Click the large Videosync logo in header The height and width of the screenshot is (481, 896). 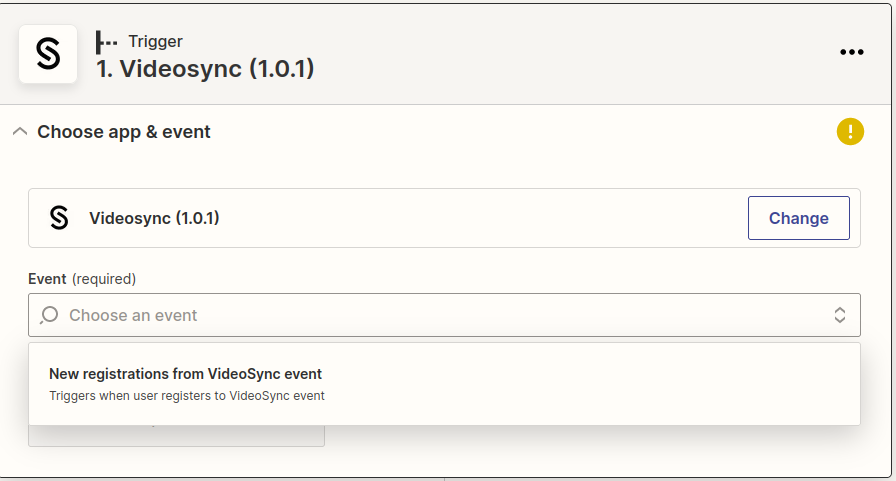(x=48, y=54)
